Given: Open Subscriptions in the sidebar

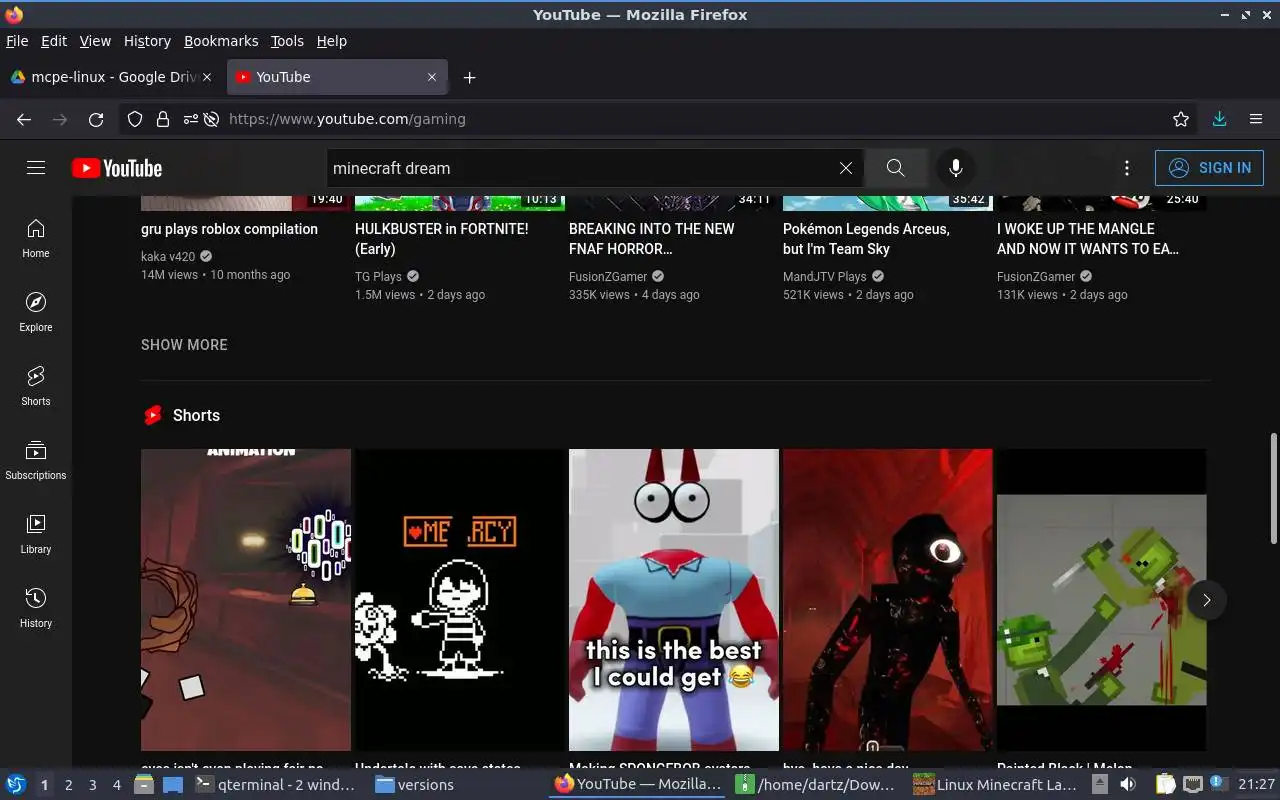Looking at the screenshot, I should pos(36,460).
